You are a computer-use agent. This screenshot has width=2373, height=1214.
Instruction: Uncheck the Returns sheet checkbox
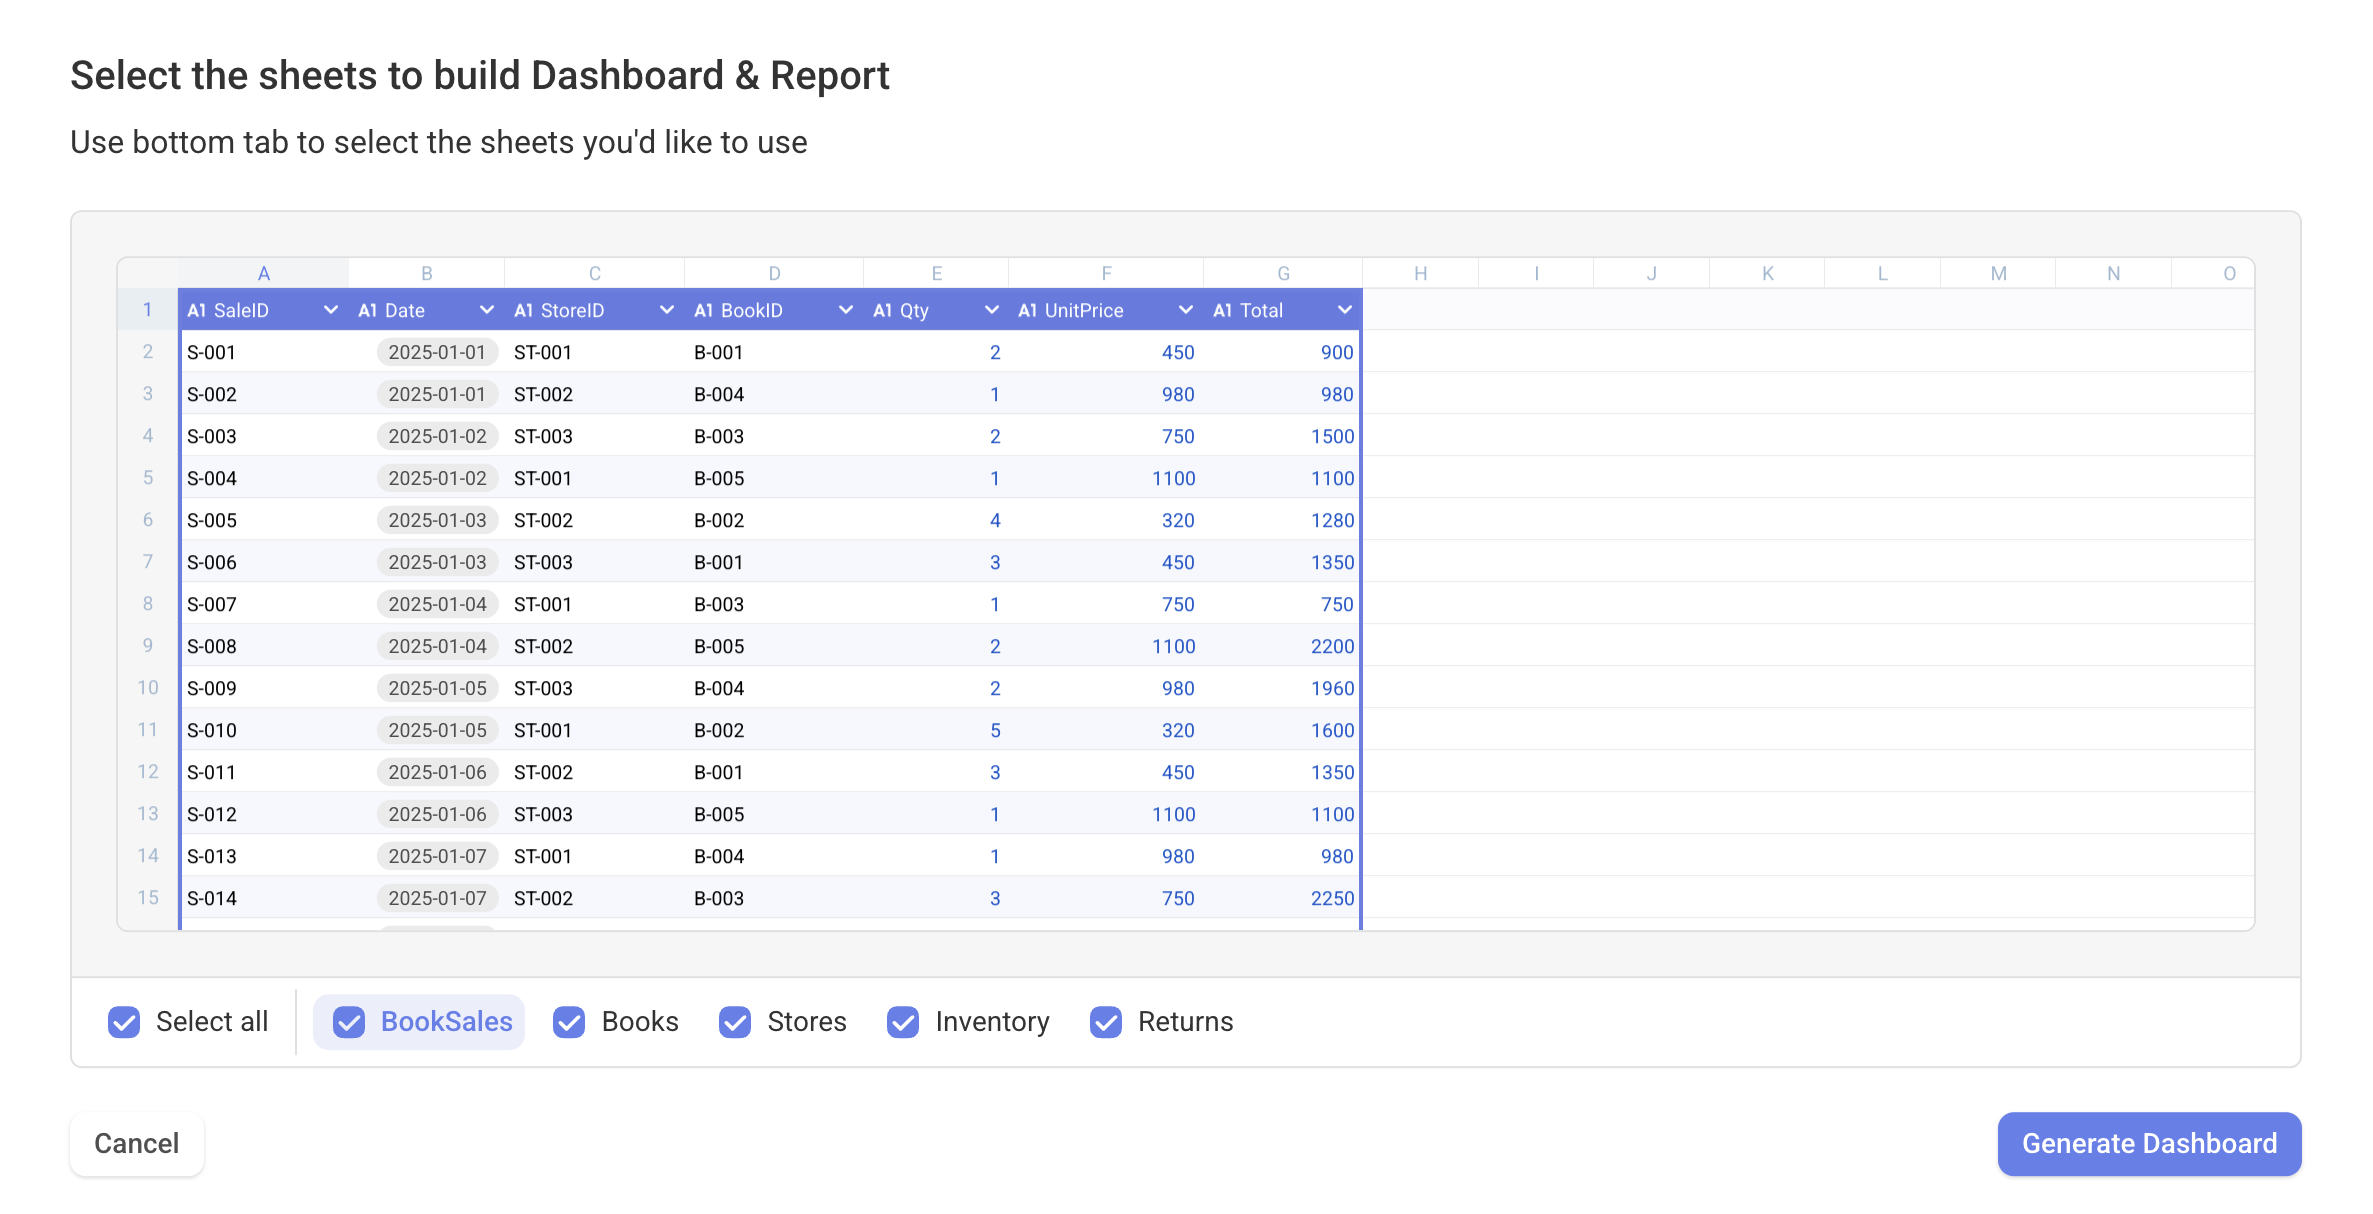point(1106,1021)
